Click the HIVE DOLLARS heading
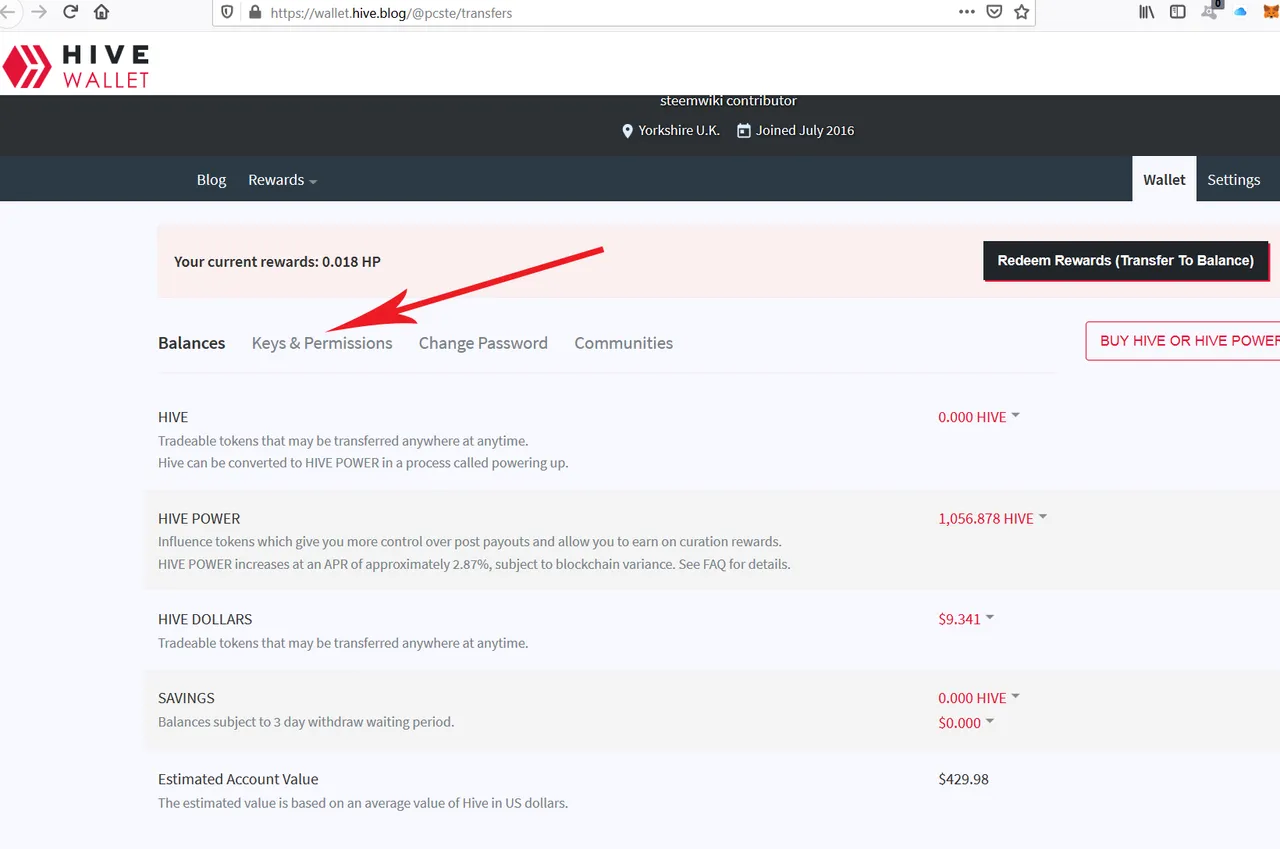The image size is (1280, 849). coord(205,619)
